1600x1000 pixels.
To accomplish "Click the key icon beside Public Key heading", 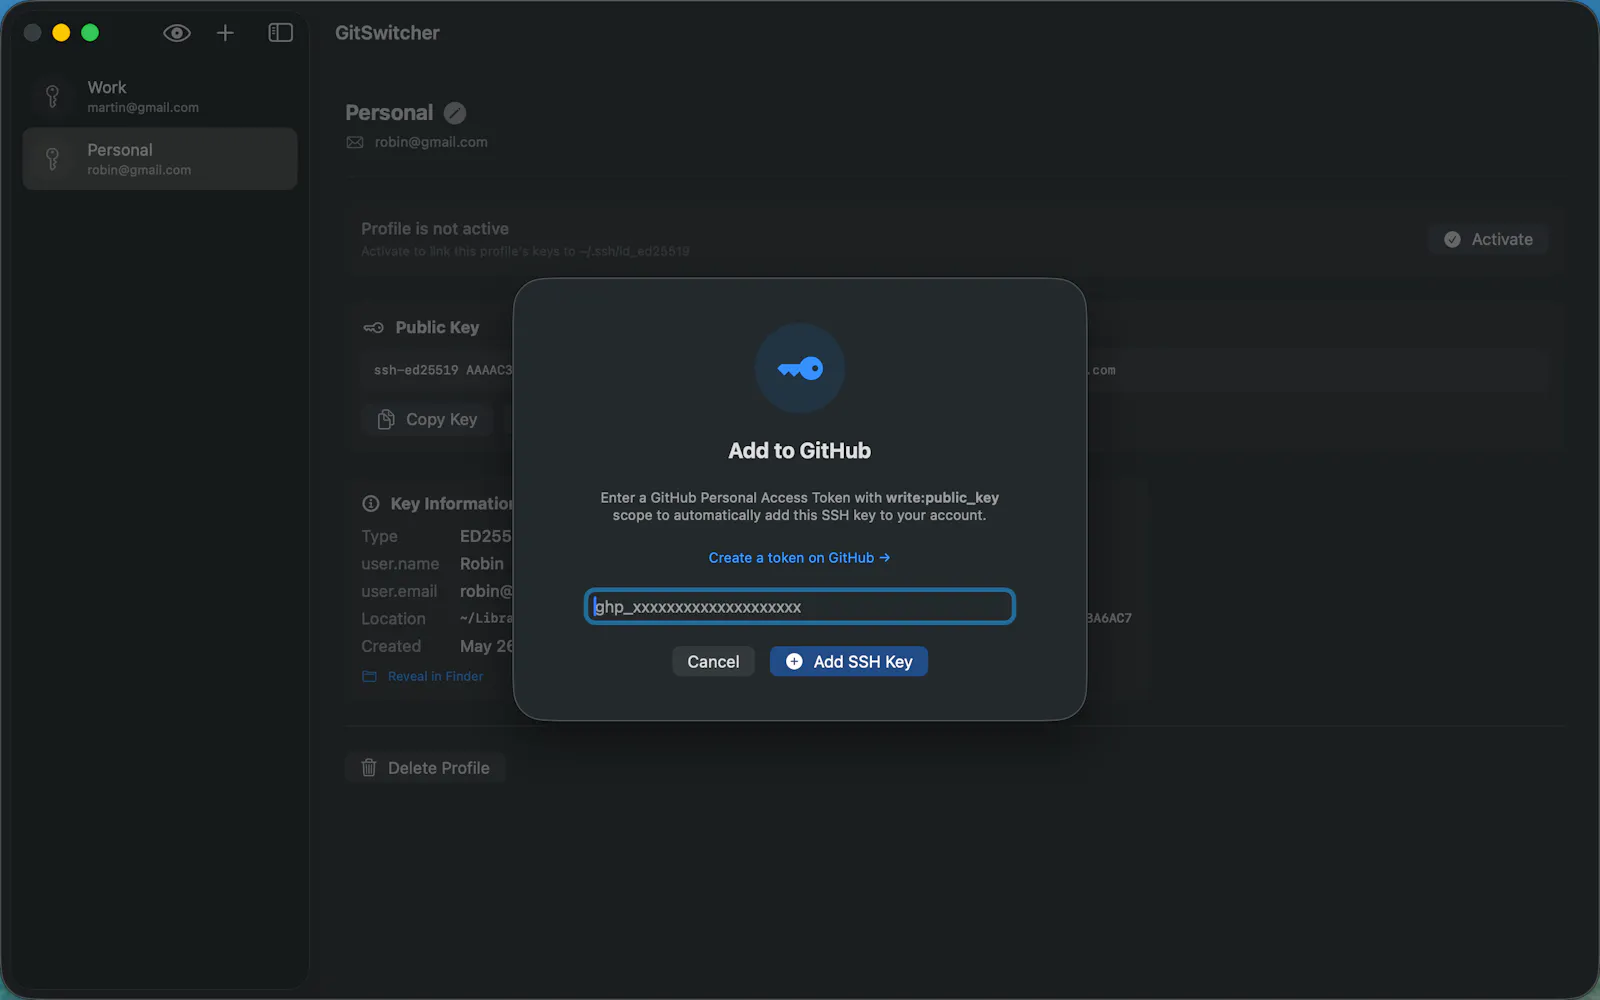I will click(x=373, y=328).
